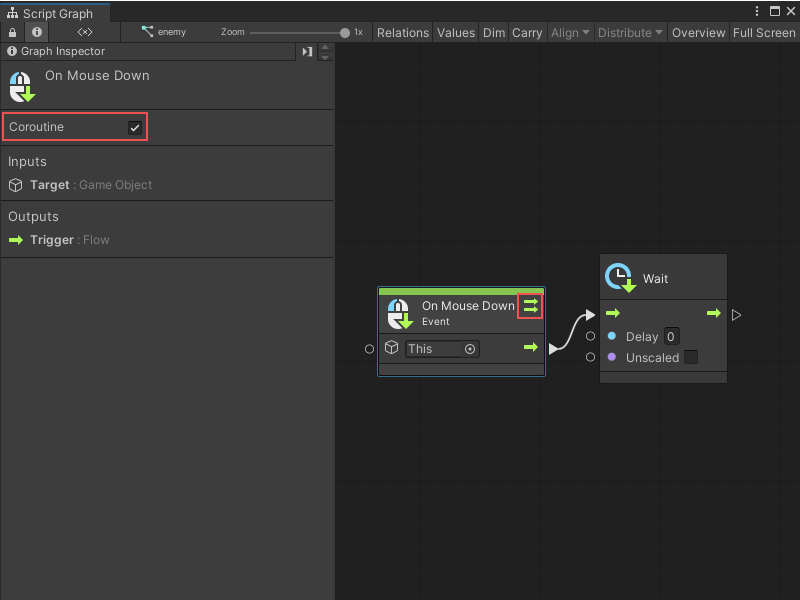The image size is (800, 600).
Task: Click the Wait node's clock icon
Action: 618,277
